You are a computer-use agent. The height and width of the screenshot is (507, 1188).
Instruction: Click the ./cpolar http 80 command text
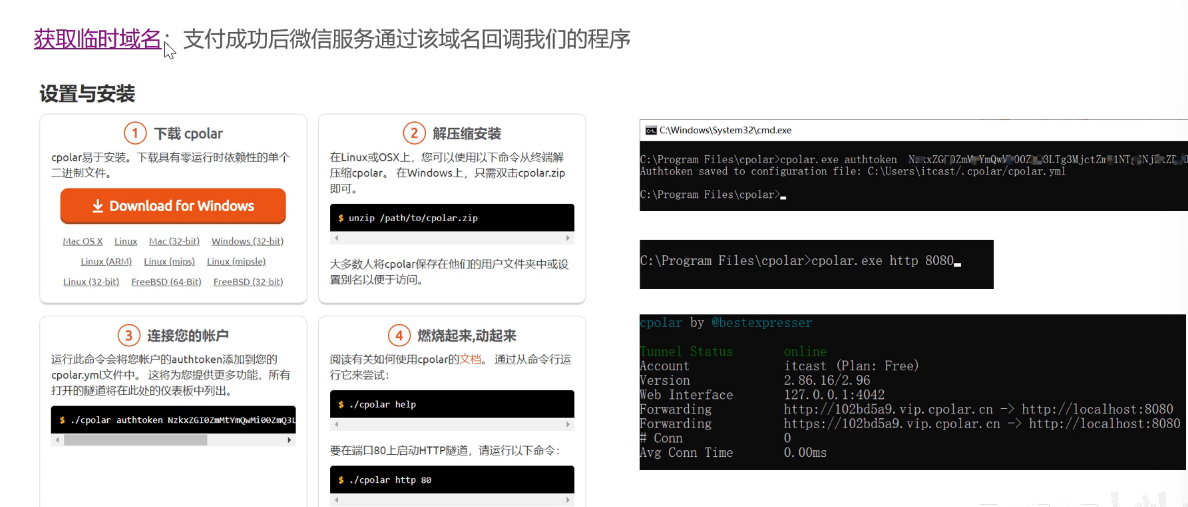389,480
